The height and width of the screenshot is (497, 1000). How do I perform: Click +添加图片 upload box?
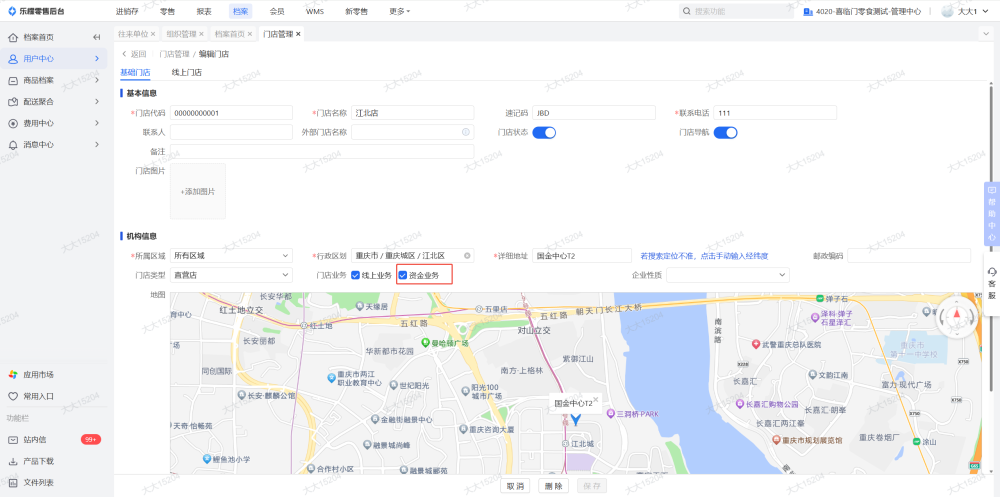coord(198,191)
